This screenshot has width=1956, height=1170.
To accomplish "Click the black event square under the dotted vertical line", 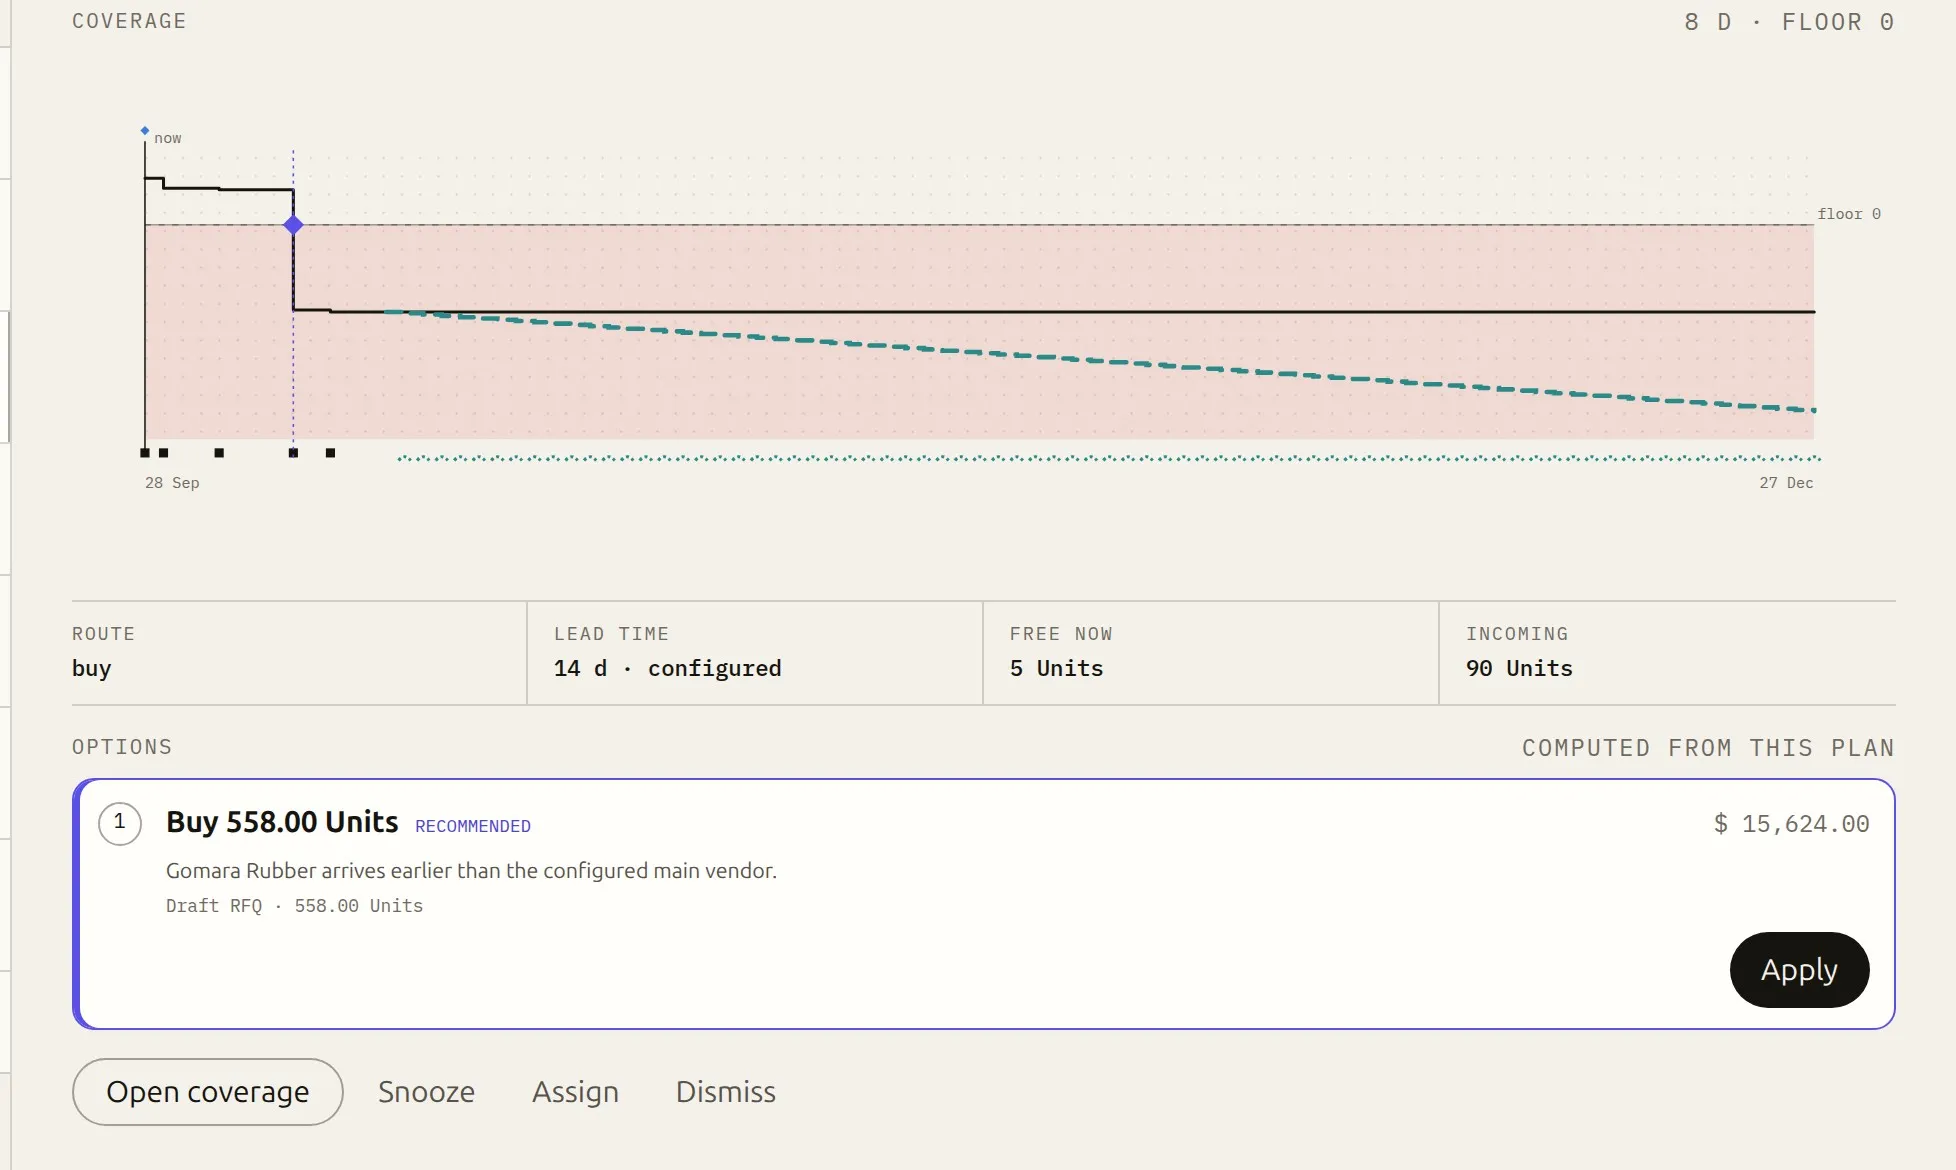I will pos(293,453).
